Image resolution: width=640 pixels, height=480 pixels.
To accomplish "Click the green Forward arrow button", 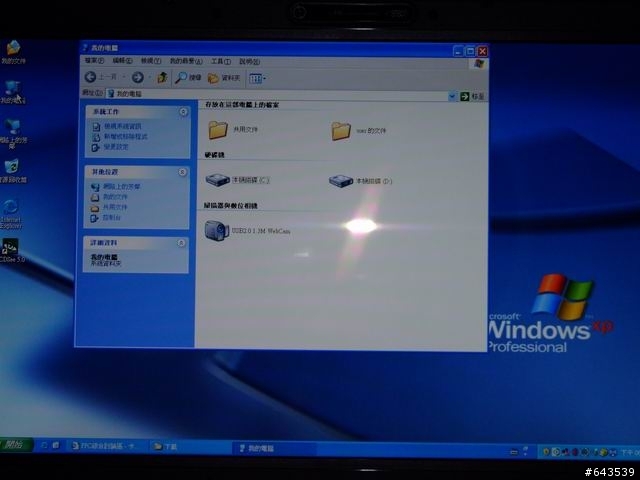I will 138,77.
